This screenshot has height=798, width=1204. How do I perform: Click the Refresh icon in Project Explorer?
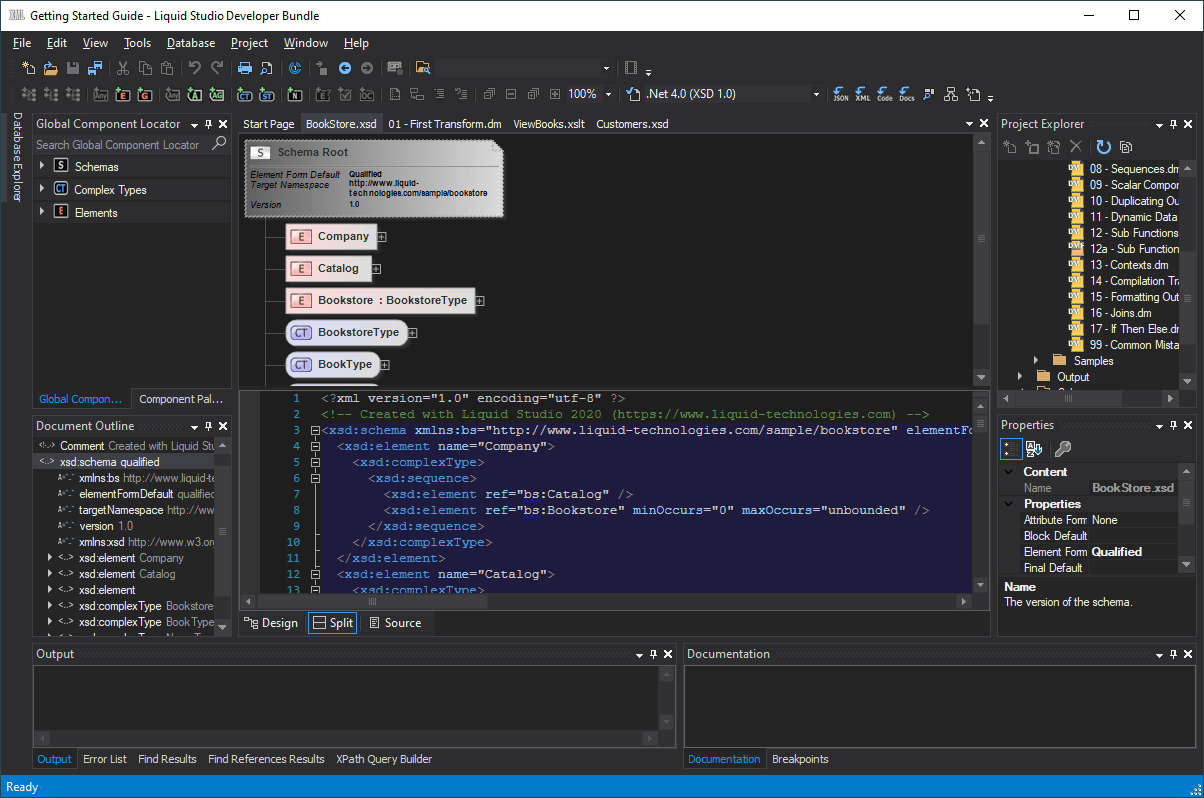coord(1104,147)
